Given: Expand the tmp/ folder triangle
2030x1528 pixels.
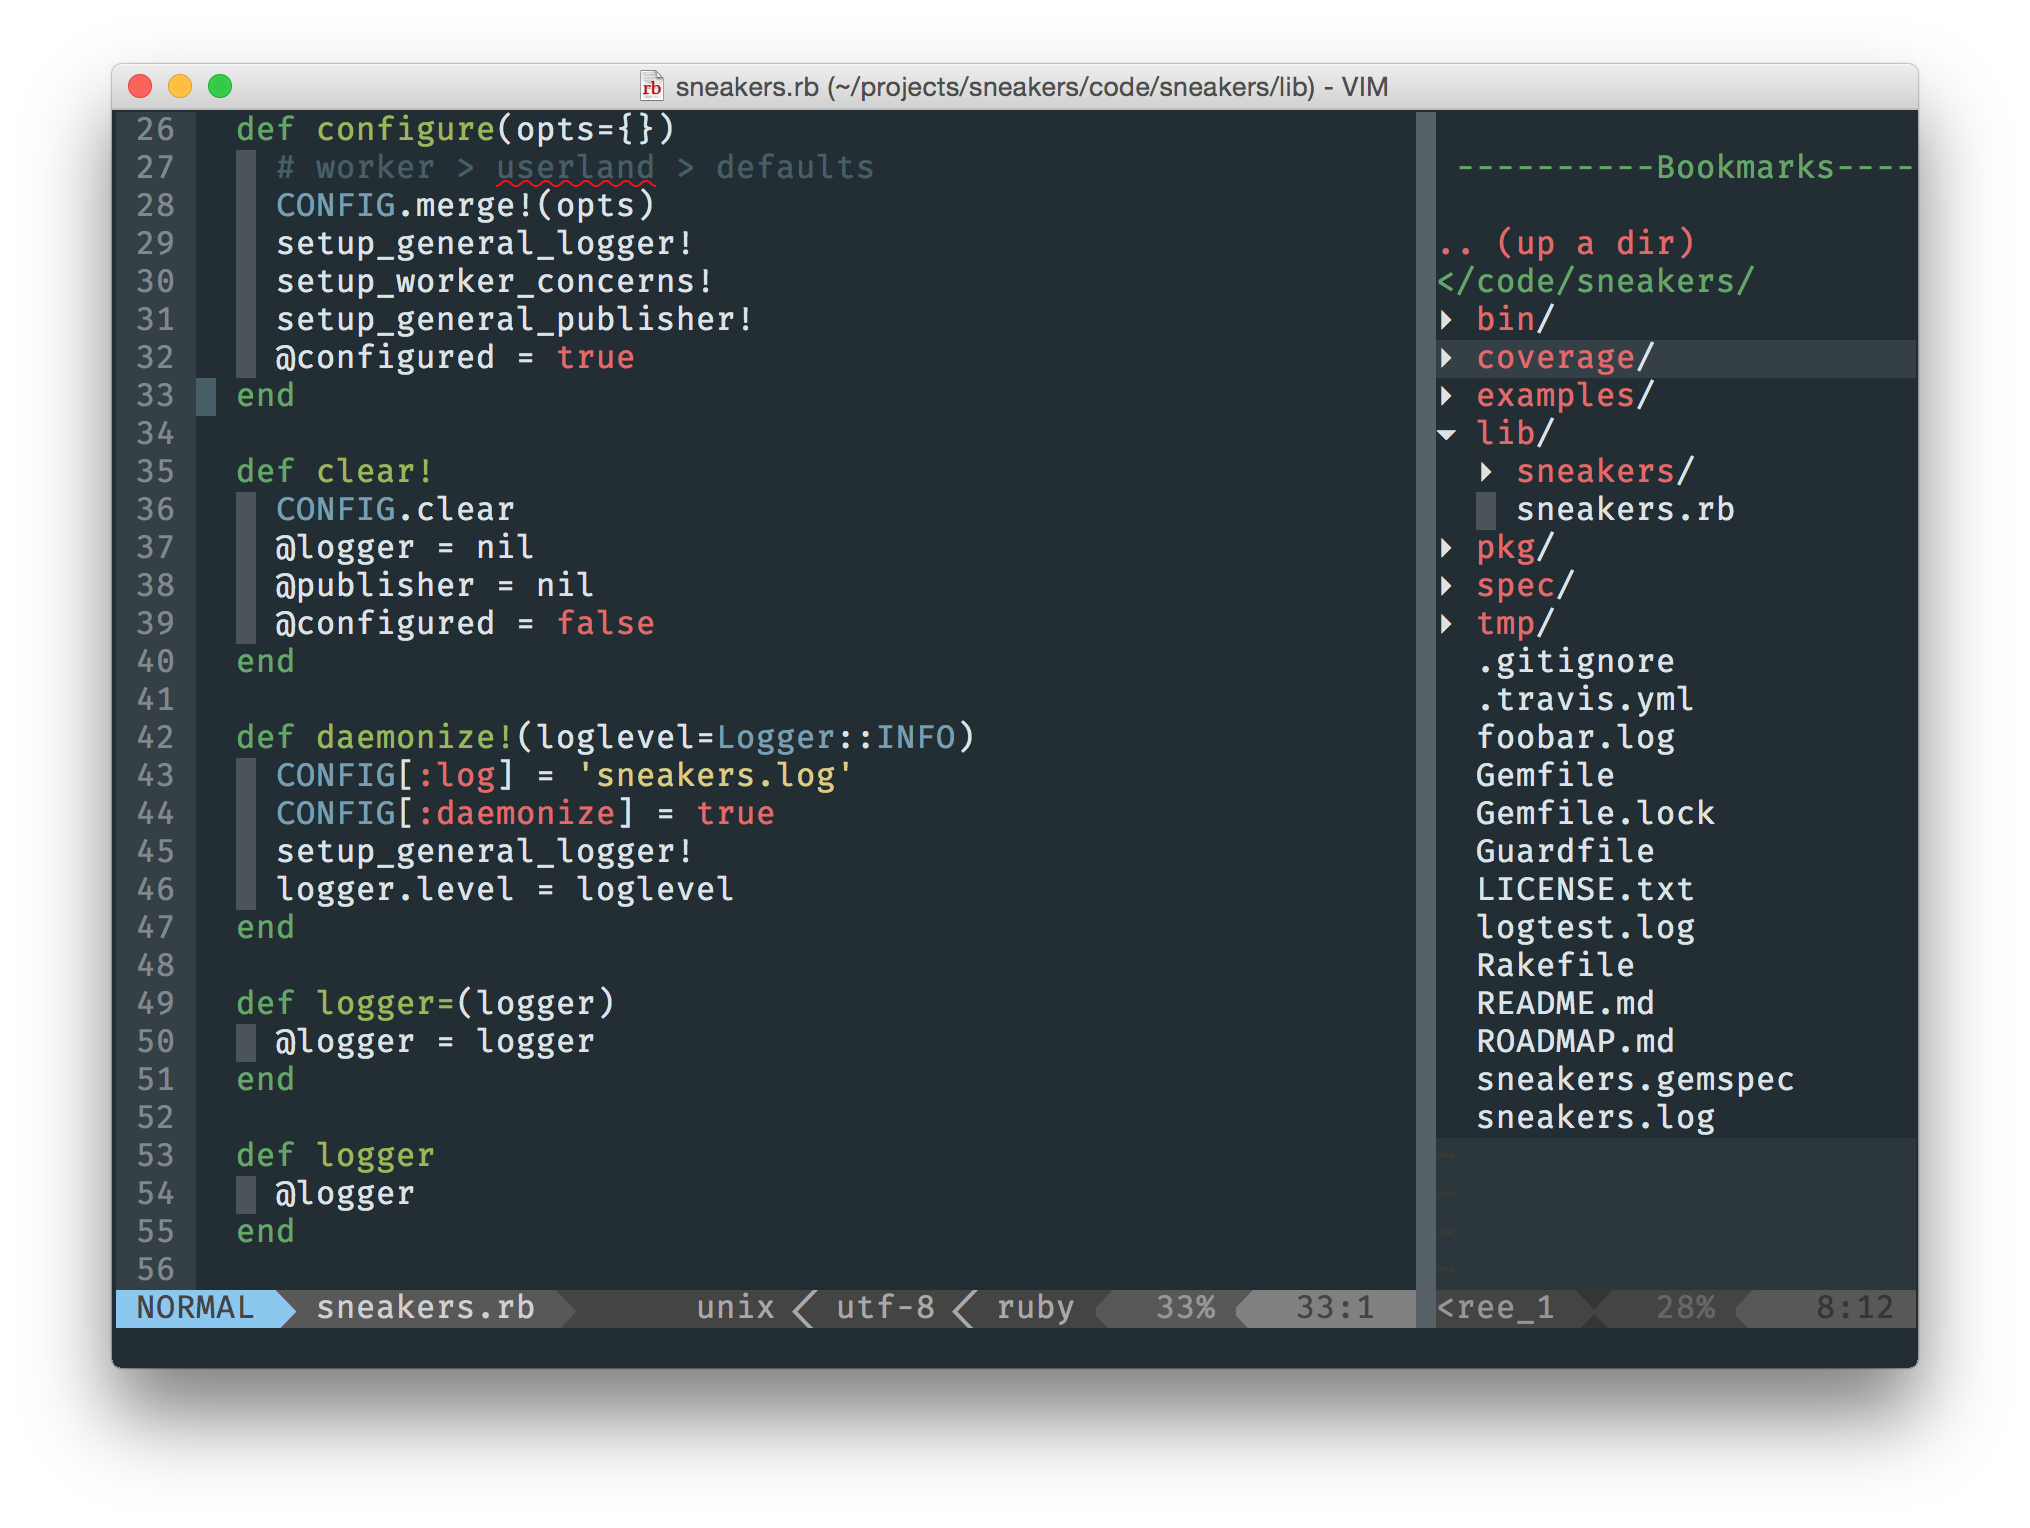Looking at the screenshot, I should point(1446,624).
